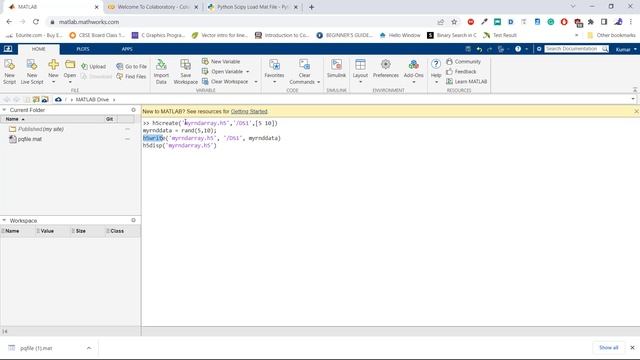Click the Search Documentation field
640x360 pixels.
(x=573, y=49)
